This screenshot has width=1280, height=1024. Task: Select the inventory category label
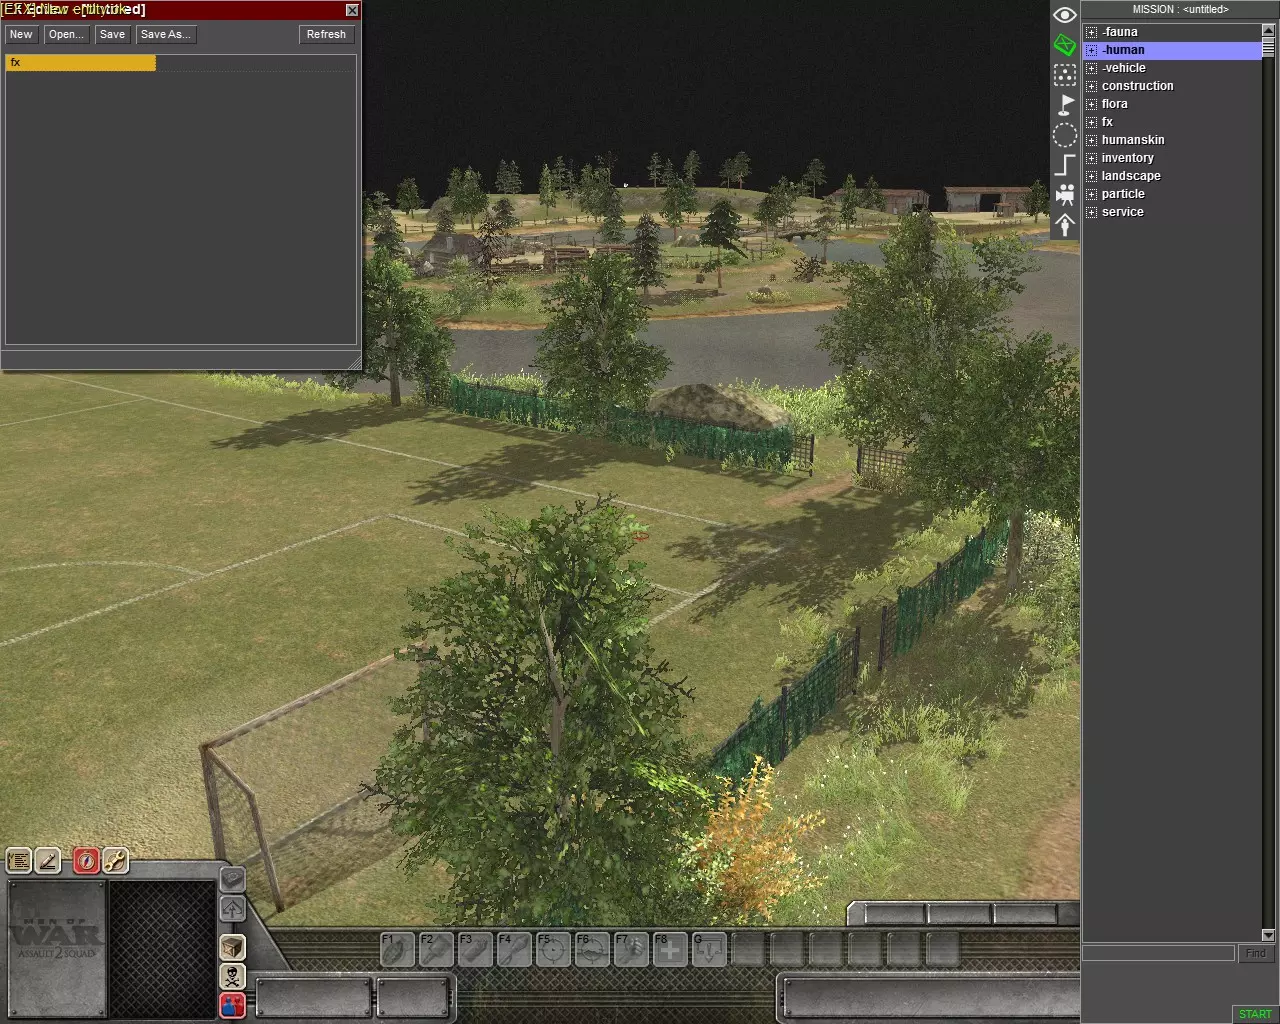tap(1128, 158)
